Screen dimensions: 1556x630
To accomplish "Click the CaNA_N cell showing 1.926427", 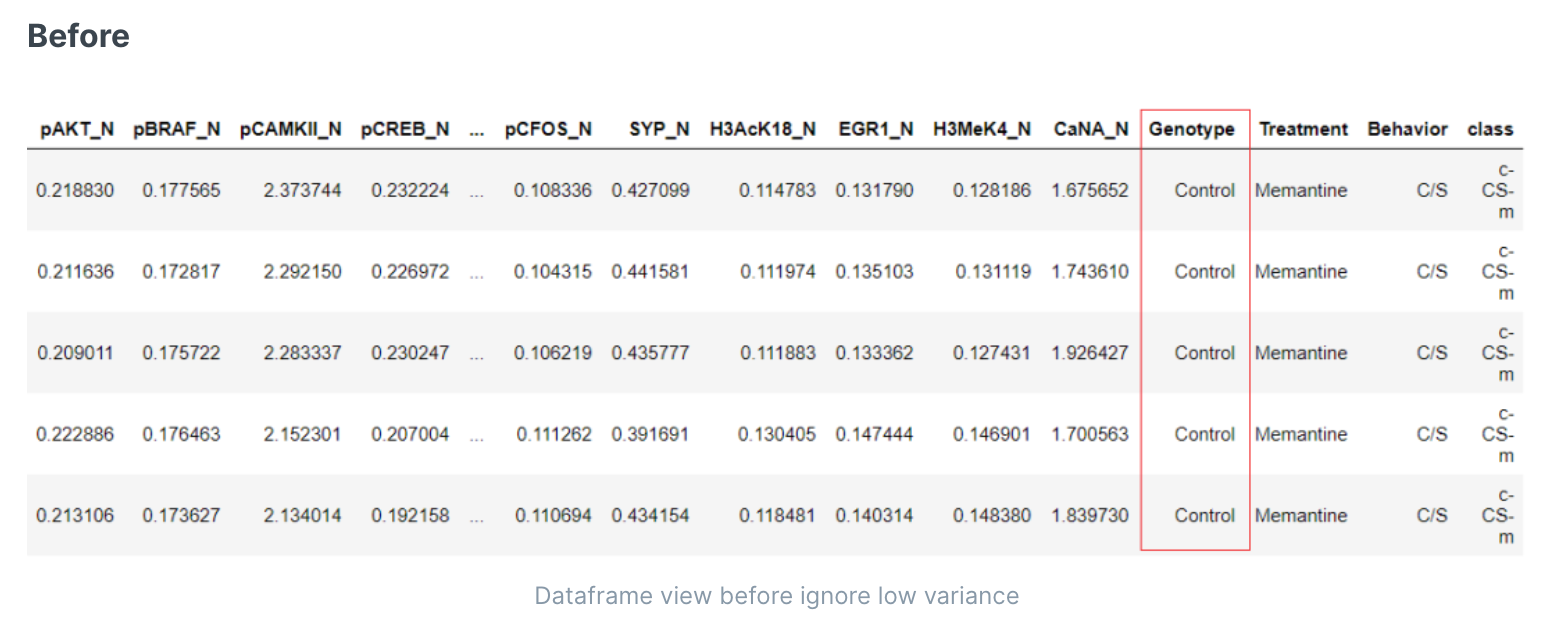I will pos(1090,353).
